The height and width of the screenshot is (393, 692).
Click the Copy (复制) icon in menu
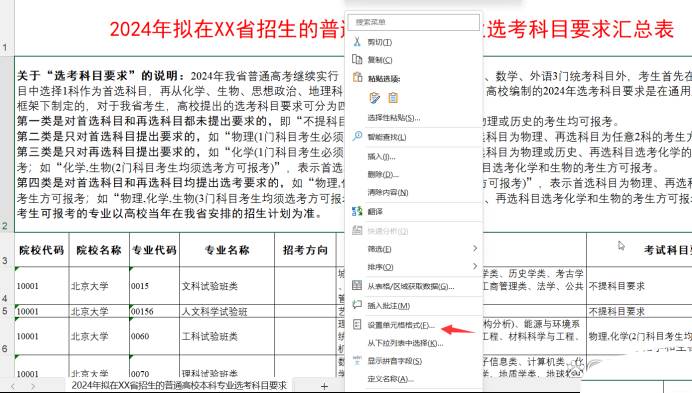coord(357,59)
